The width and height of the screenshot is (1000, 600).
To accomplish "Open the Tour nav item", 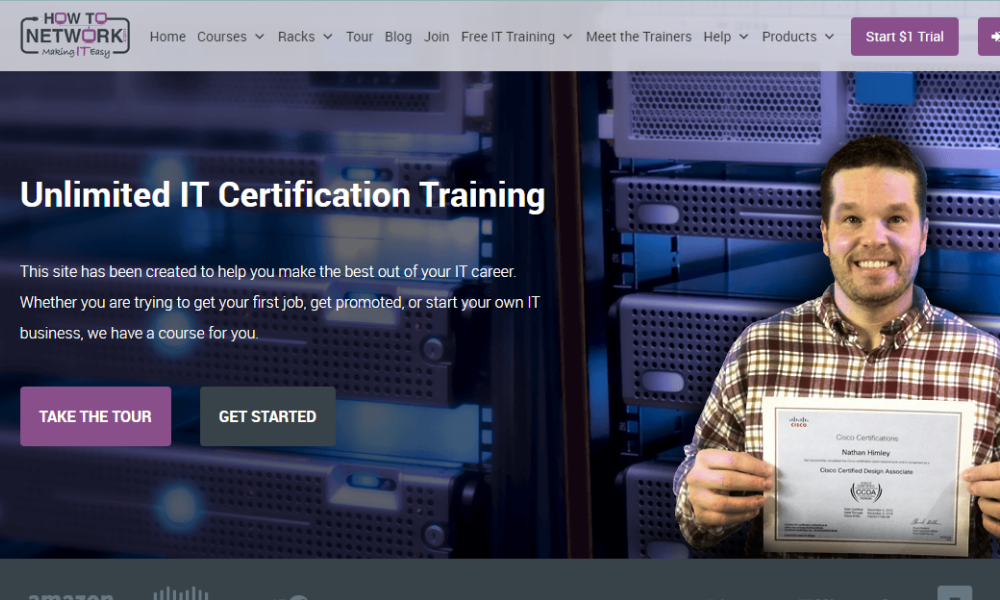I will tap(359, 36).
